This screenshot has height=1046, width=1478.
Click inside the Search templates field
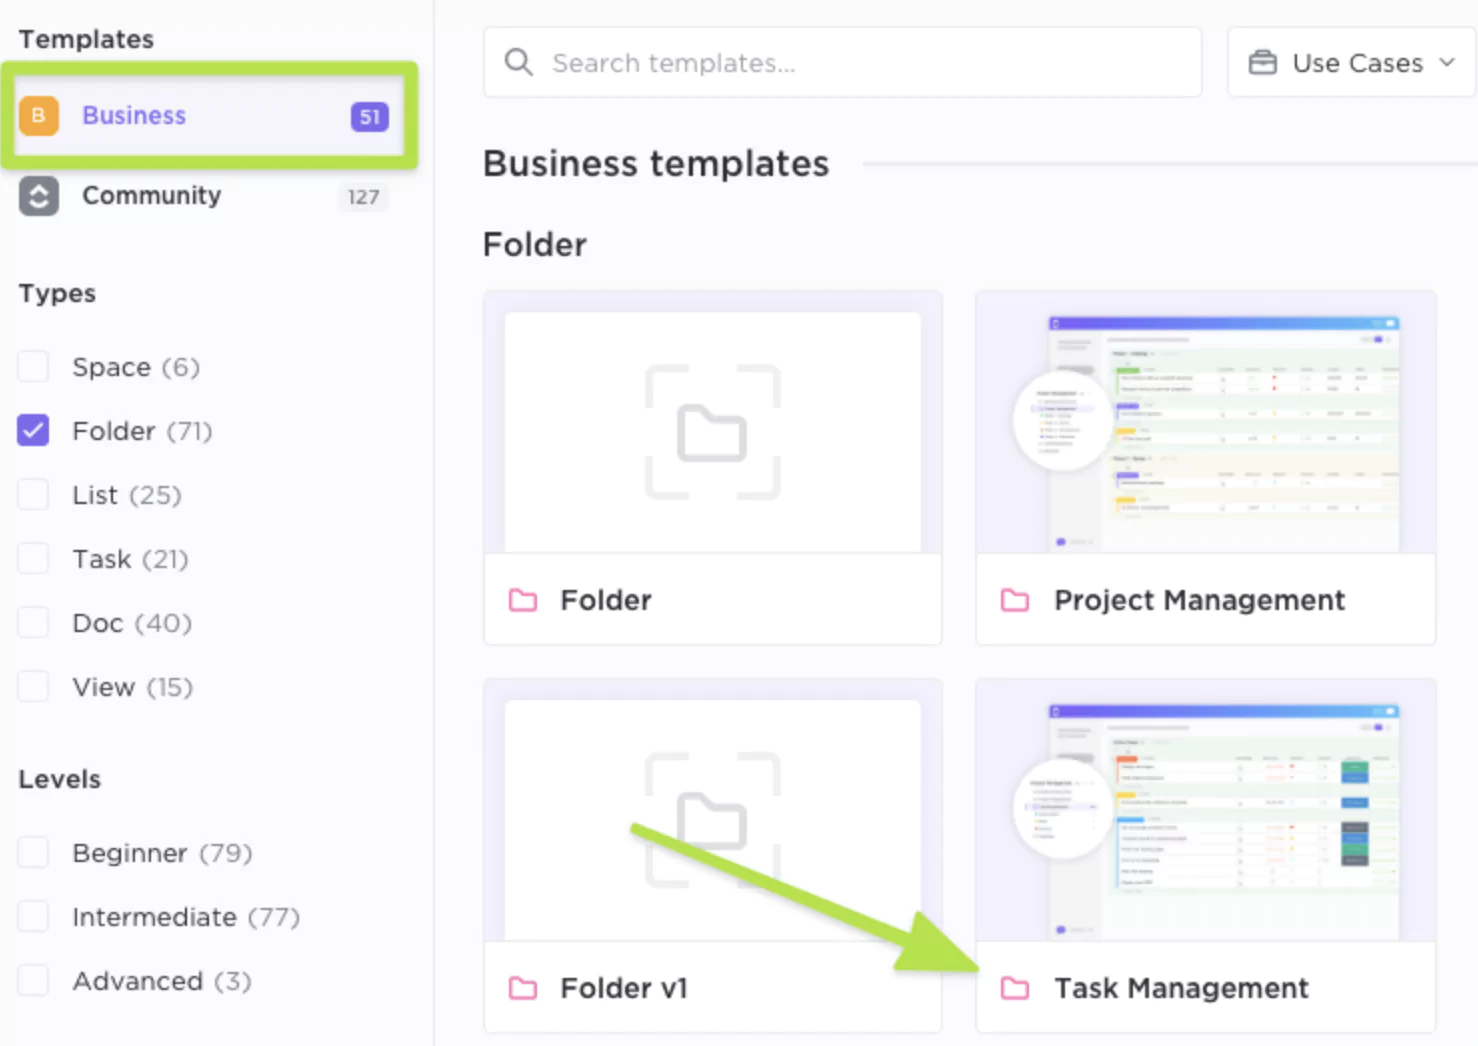pos(840,62)
